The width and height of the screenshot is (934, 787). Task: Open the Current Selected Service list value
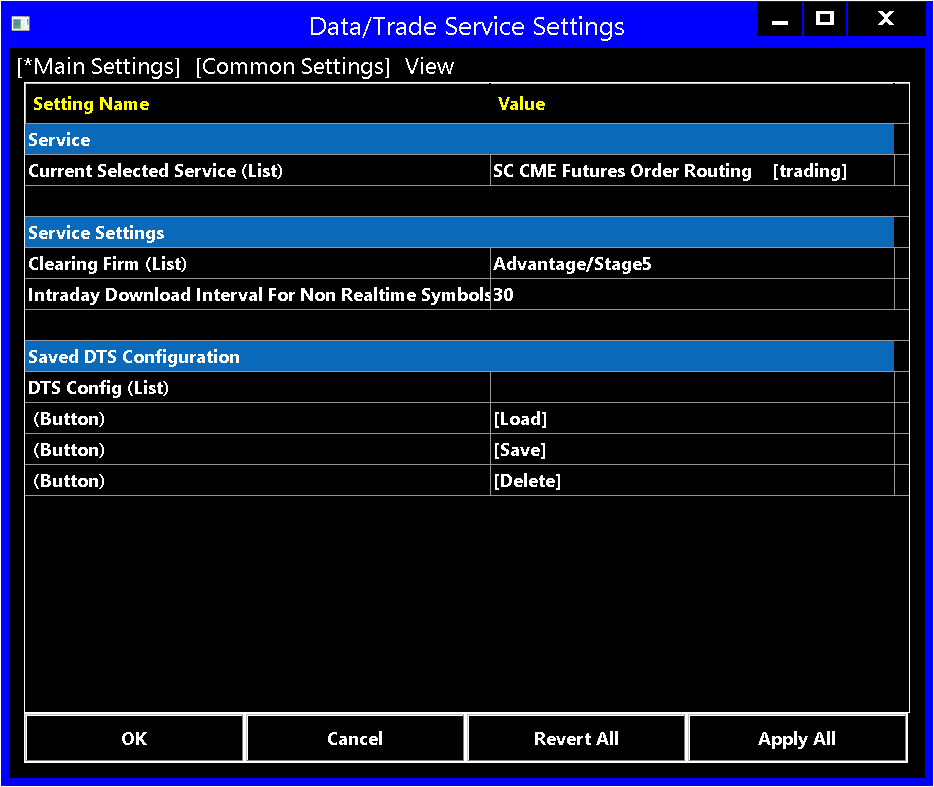692,170
